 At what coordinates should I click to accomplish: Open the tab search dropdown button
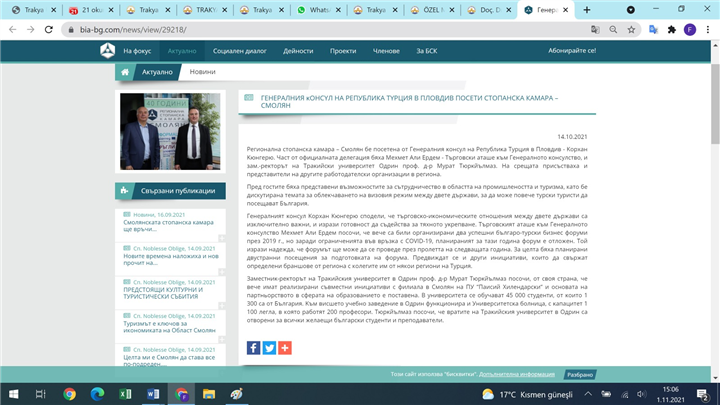coord(631,10)
